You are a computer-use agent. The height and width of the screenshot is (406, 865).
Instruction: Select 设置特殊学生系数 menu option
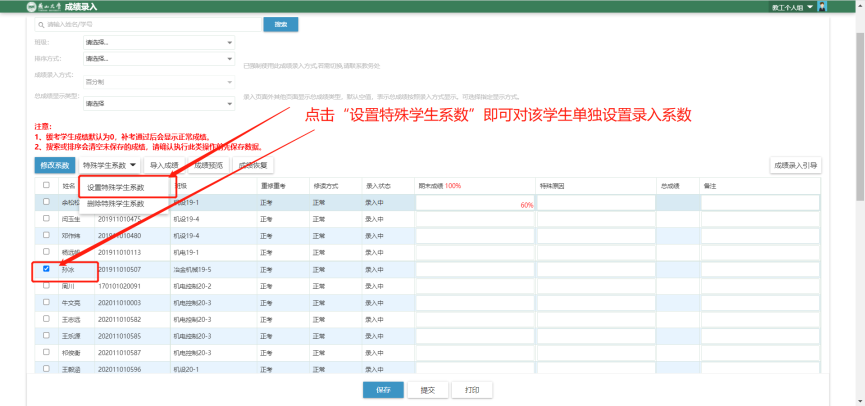(x=115, y=187)
